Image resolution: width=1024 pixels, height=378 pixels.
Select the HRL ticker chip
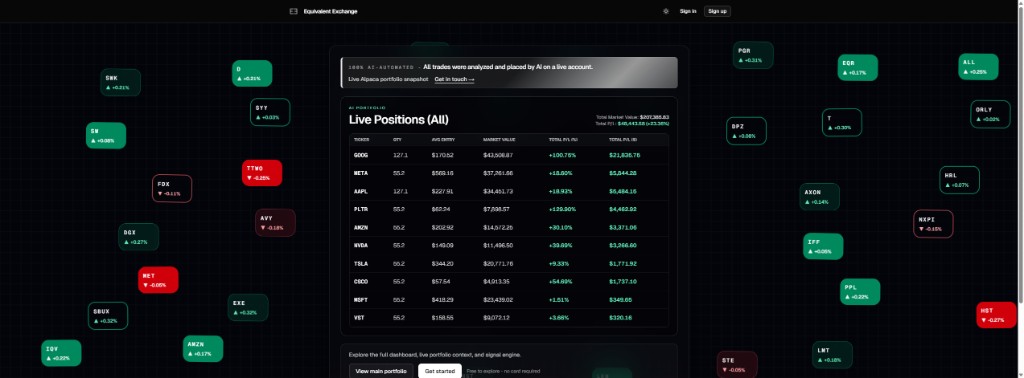959,180
